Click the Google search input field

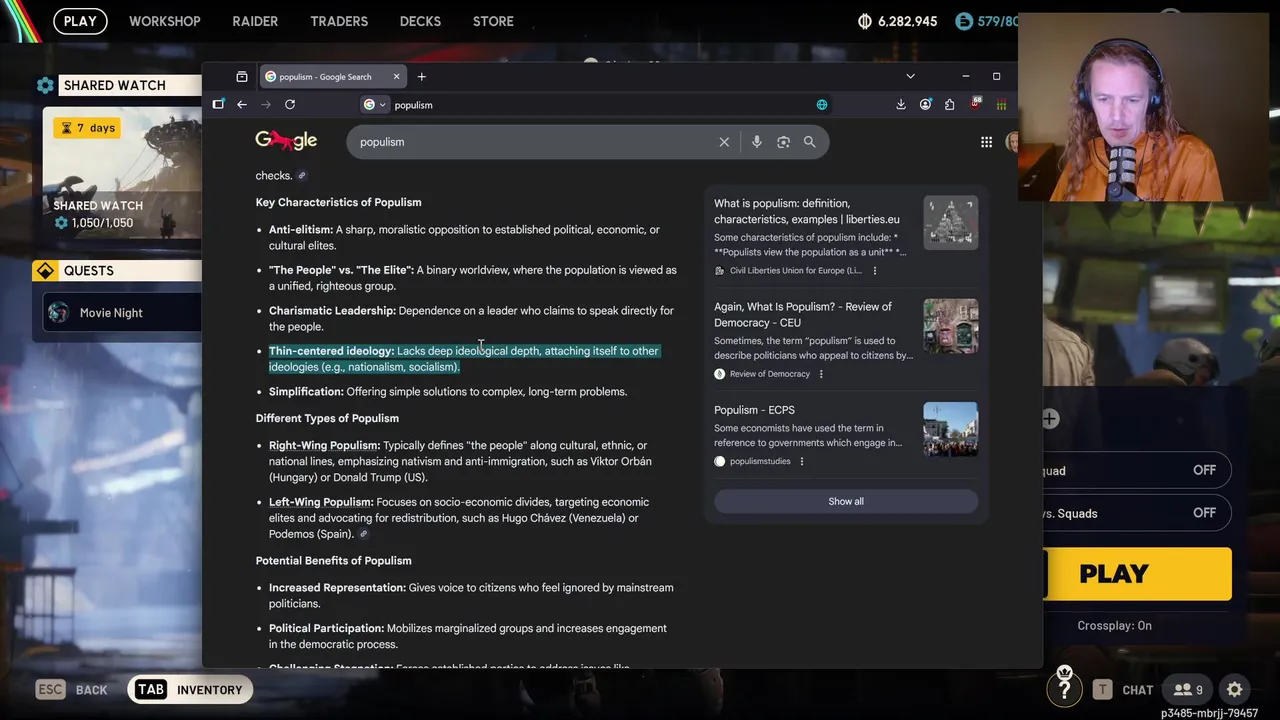535,142
